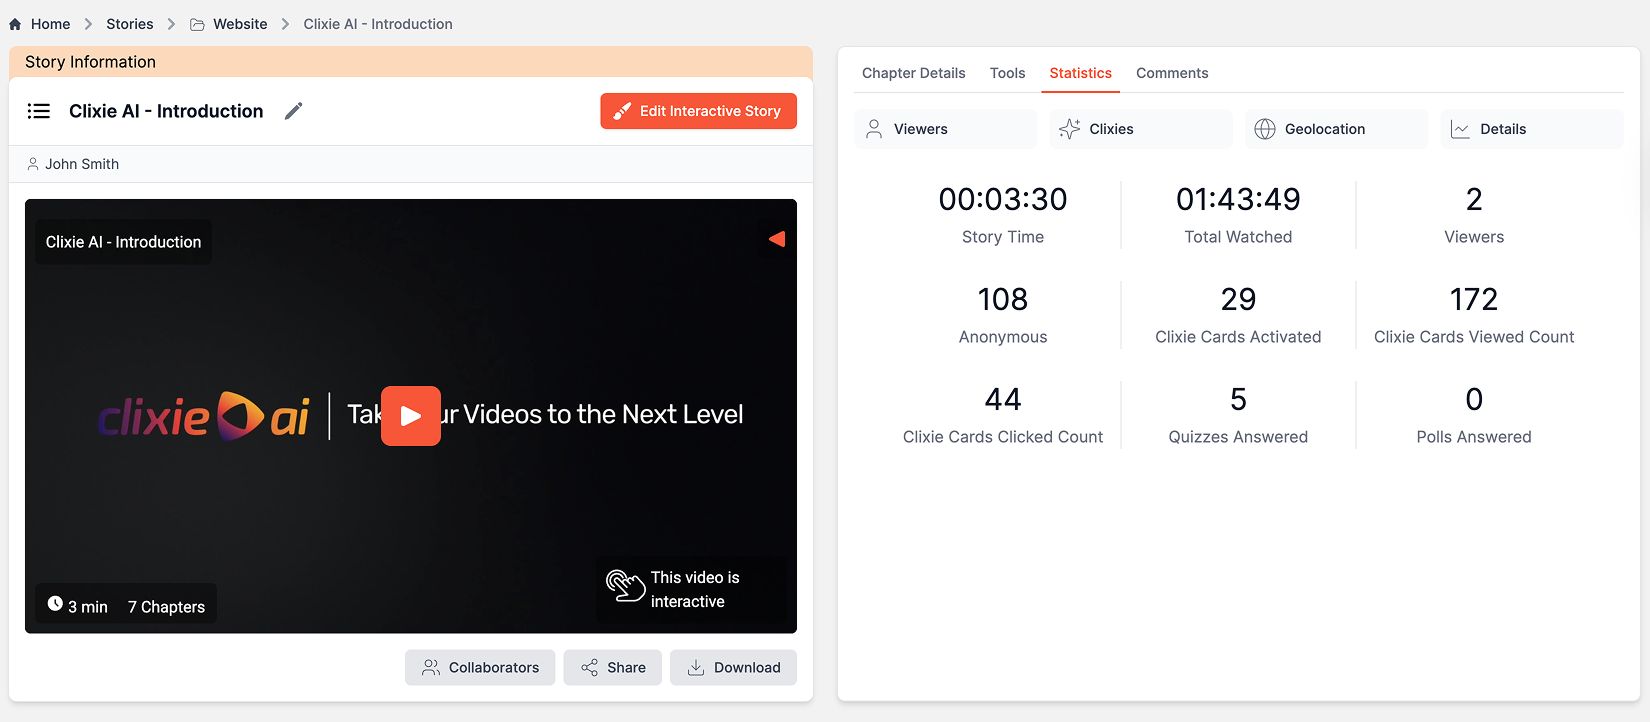Select the Statistics tab
1650x722 pixels.
click(1081, 73)
